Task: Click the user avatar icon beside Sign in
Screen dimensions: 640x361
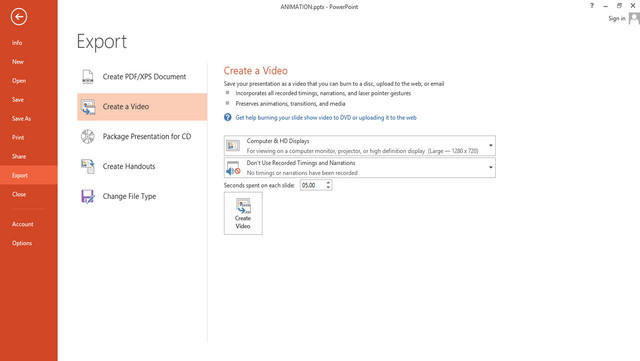Action: click(x=634, y=18)
